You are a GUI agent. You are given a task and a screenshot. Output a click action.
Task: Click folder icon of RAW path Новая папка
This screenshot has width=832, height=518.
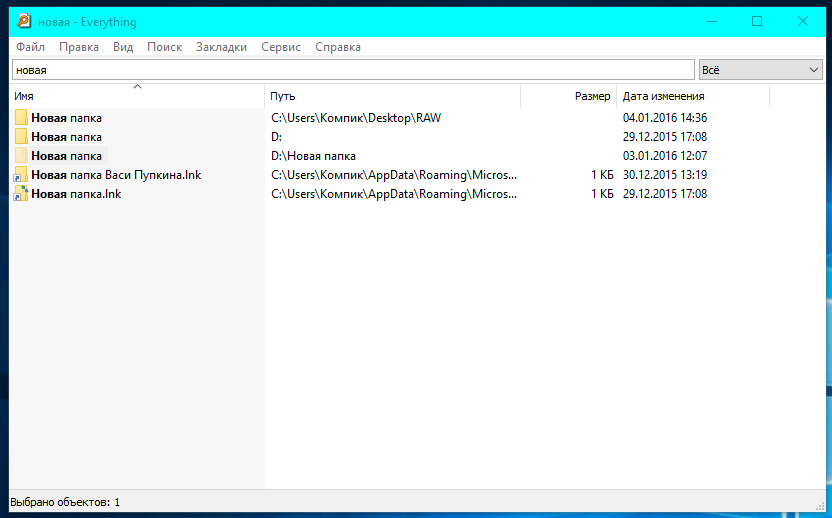(x=21, y=118)
